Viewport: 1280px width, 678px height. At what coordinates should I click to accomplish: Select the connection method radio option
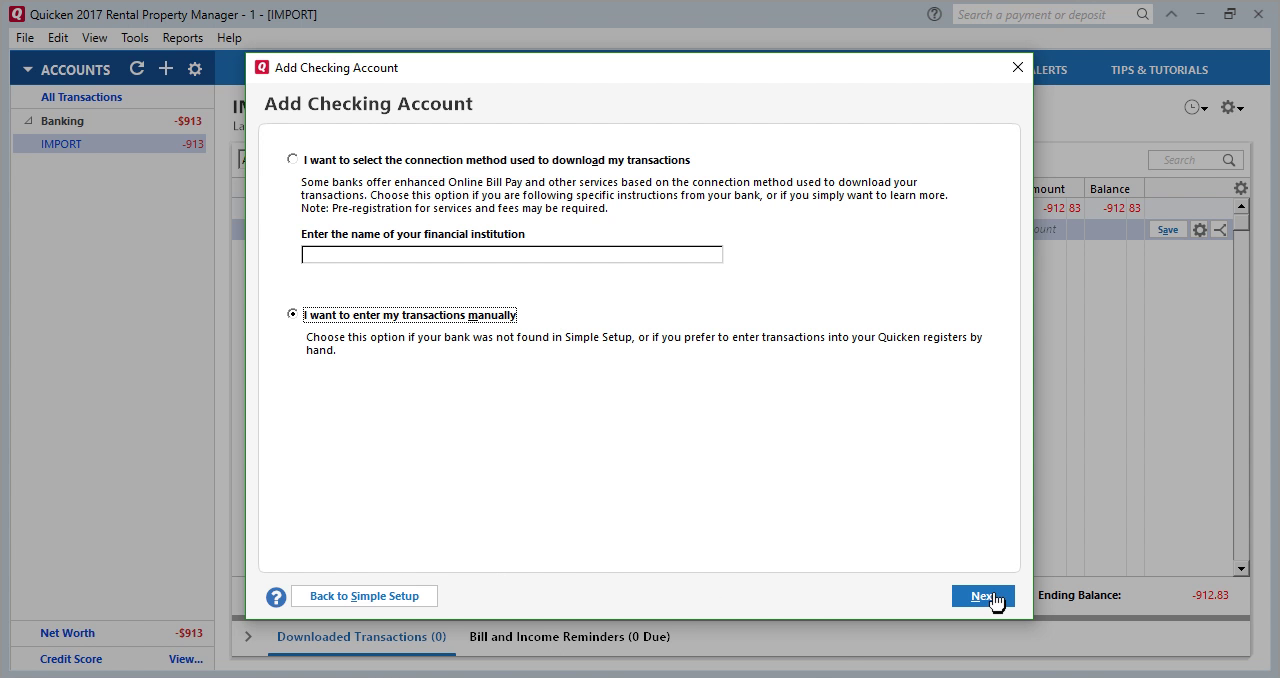click(x=292, y=159)
